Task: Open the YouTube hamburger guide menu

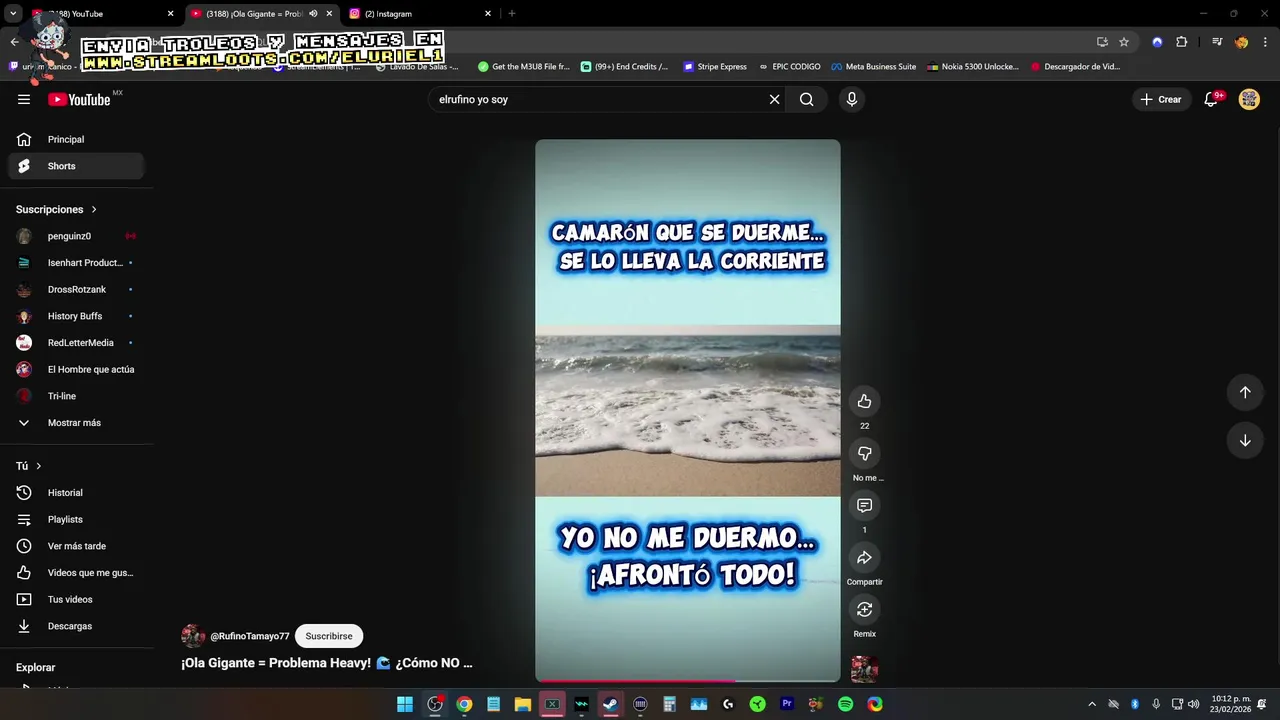Action: [x=24, y=99]
